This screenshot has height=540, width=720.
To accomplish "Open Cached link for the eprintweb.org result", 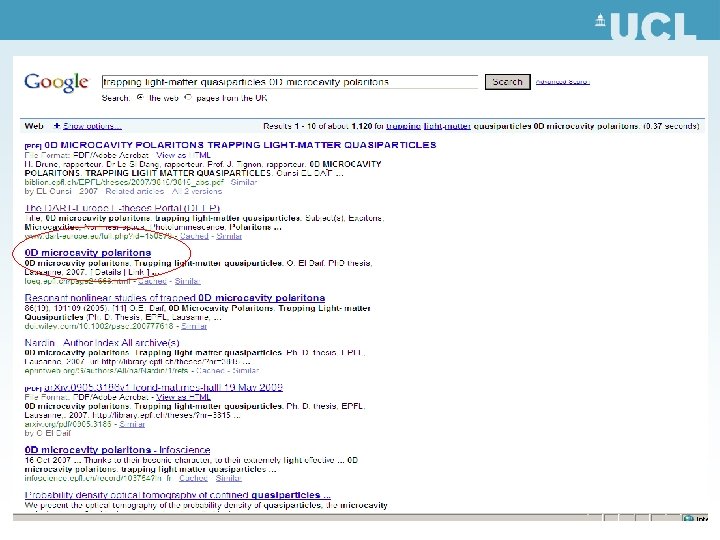I will (210, 370).
